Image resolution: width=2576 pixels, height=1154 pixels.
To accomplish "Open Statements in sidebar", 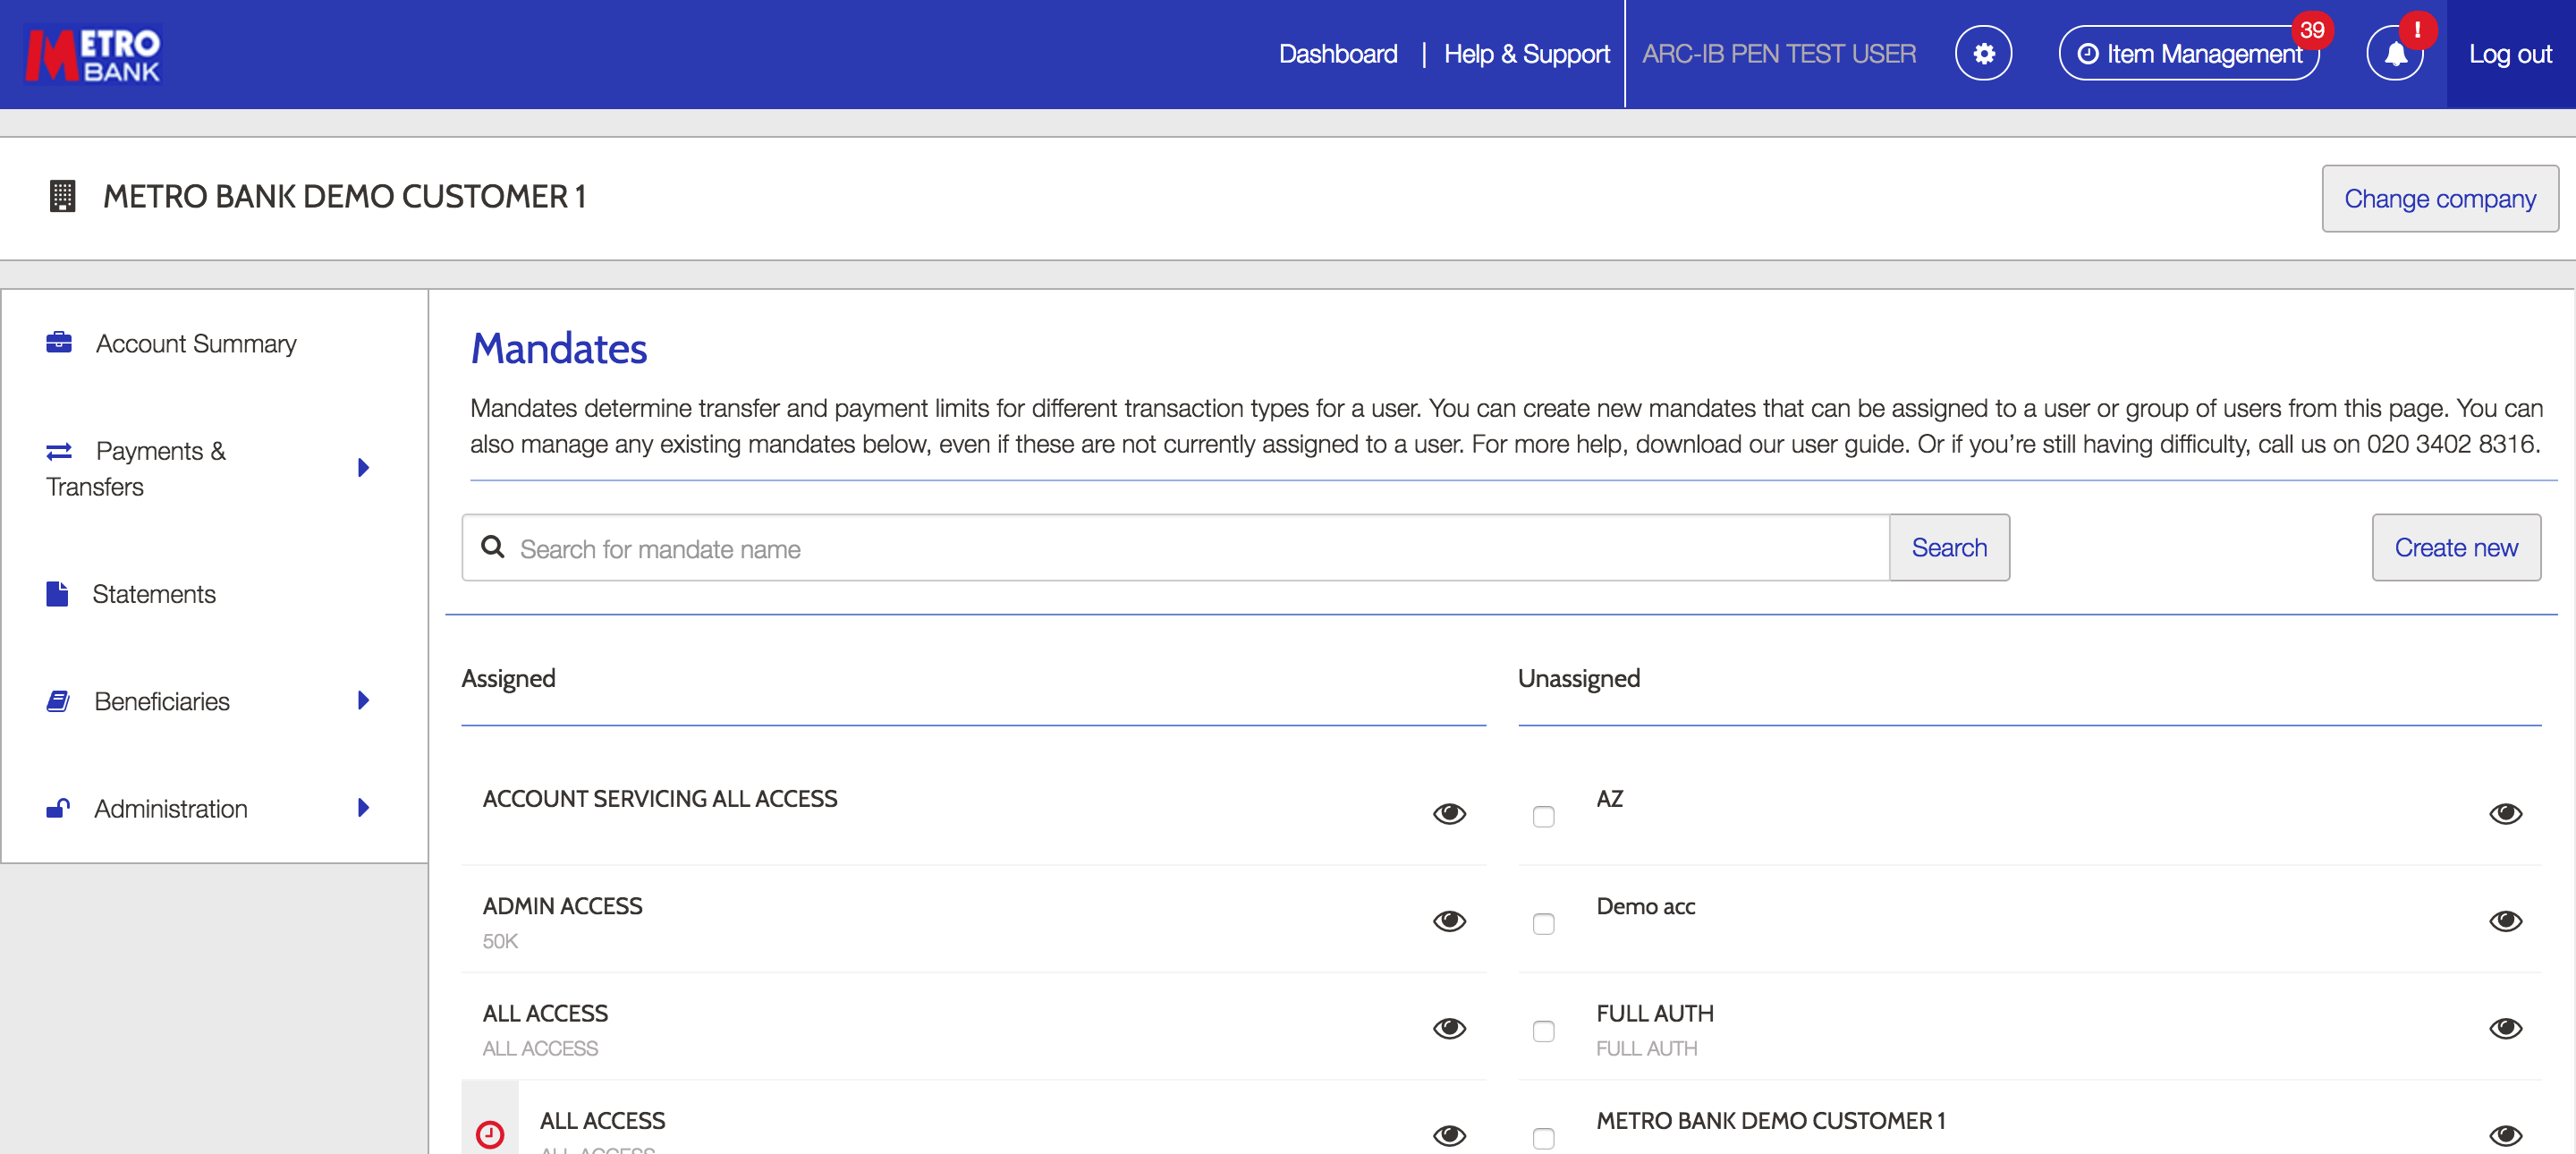I will 154,594.
